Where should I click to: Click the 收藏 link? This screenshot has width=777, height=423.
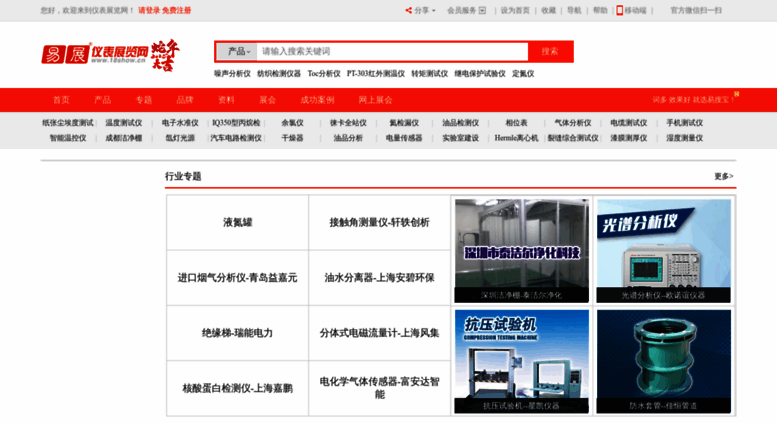pyautogui.click(x=548, y=10)
